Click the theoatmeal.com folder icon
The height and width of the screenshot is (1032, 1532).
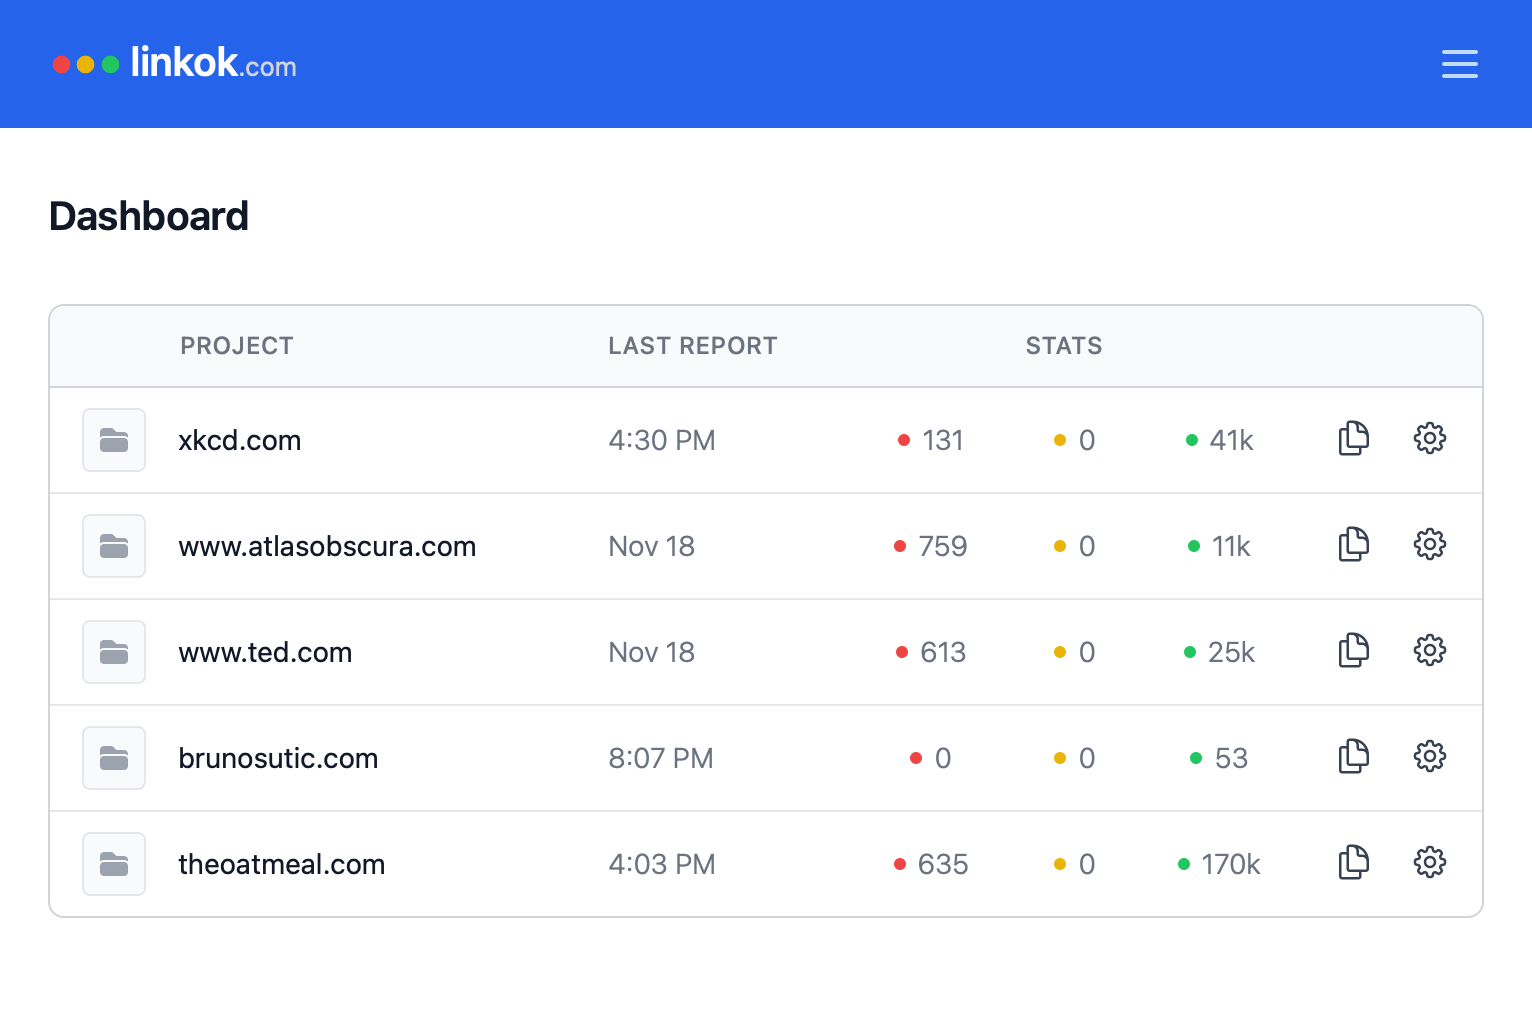[x=114, y=864]
